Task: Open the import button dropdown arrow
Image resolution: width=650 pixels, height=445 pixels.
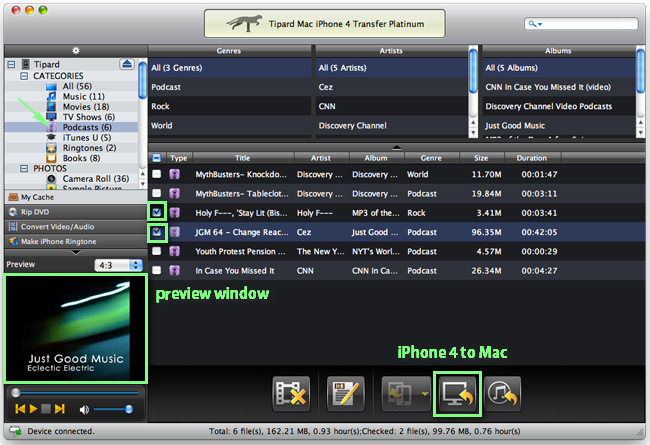Action: click(425, 394)
